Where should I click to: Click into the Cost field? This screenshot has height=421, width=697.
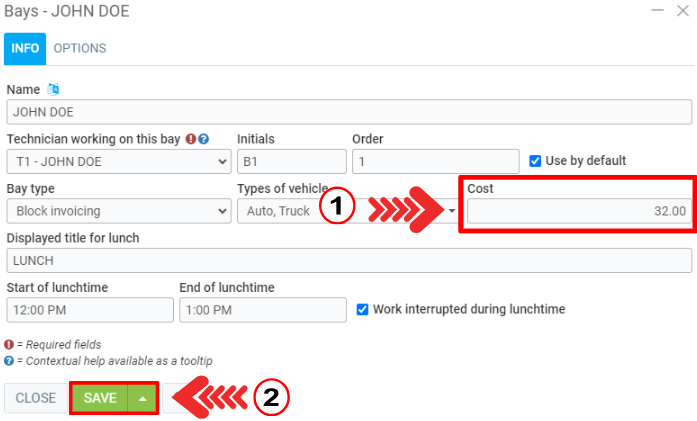(x=578, y=211)
